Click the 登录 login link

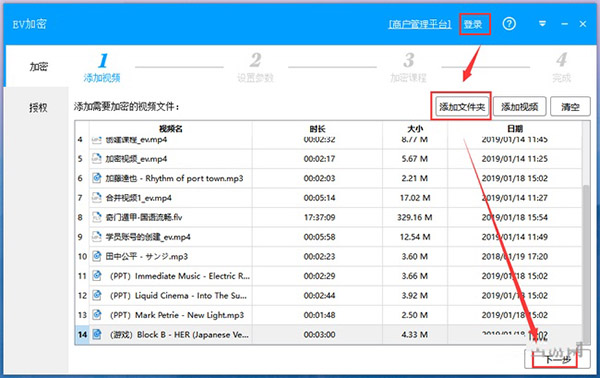coord(473,24)
